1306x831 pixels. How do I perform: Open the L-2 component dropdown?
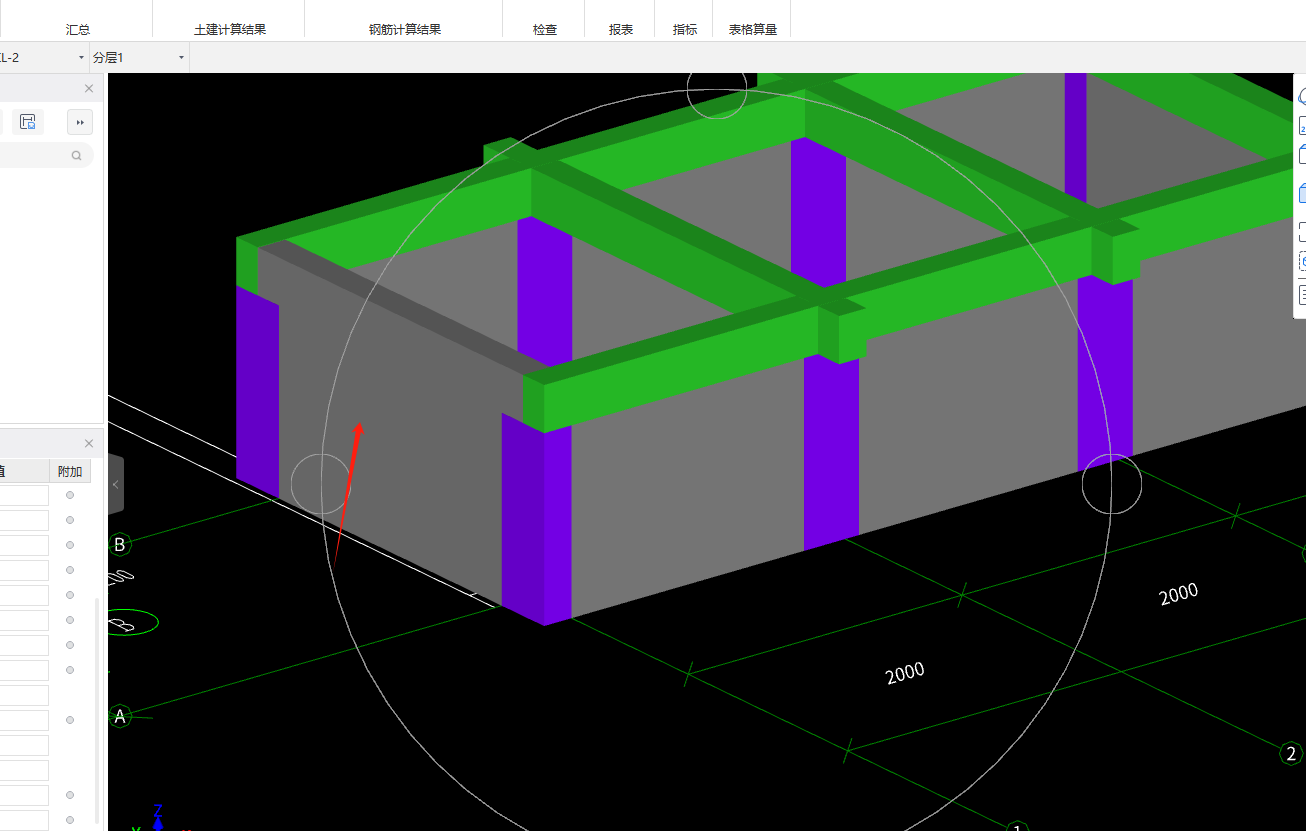point(82,58)
